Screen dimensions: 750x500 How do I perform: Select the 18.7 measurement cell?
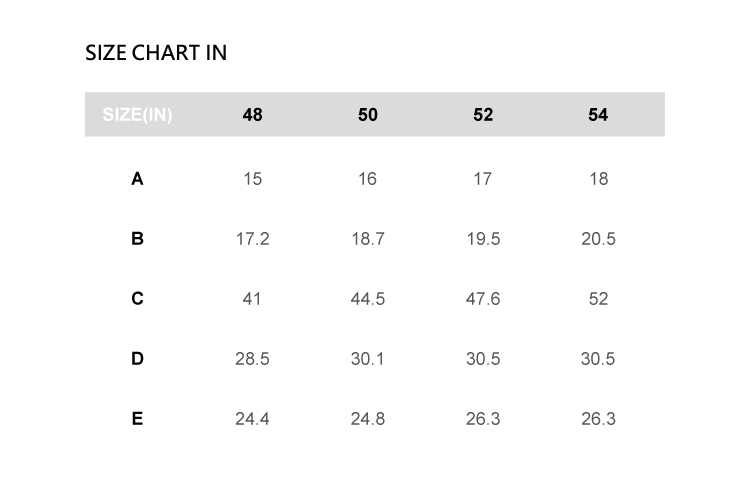[368, 239]
